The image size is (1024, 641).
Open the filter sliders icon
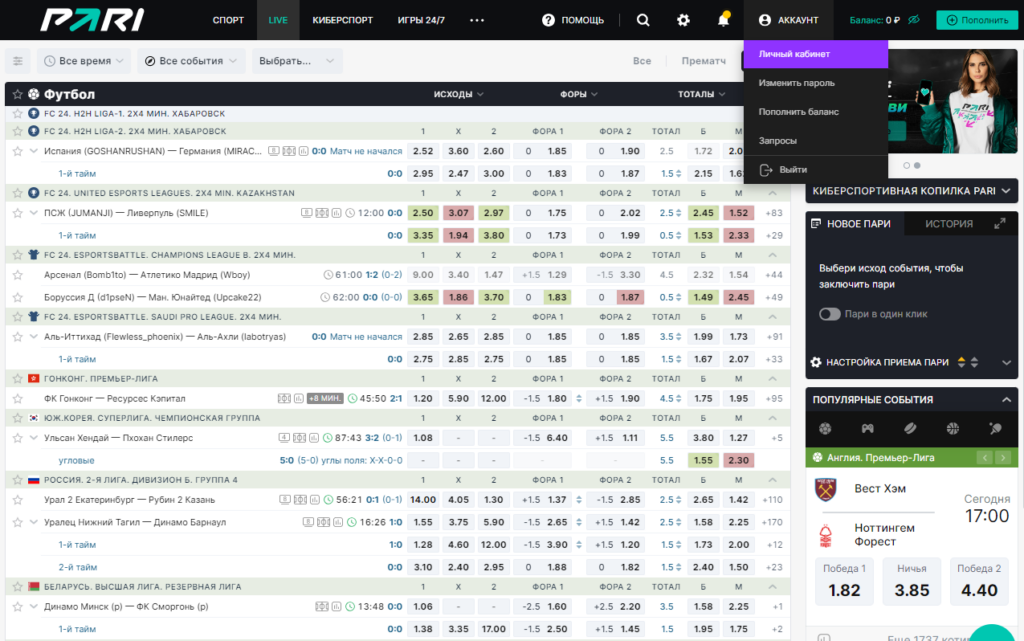click(x=18, y=61)
